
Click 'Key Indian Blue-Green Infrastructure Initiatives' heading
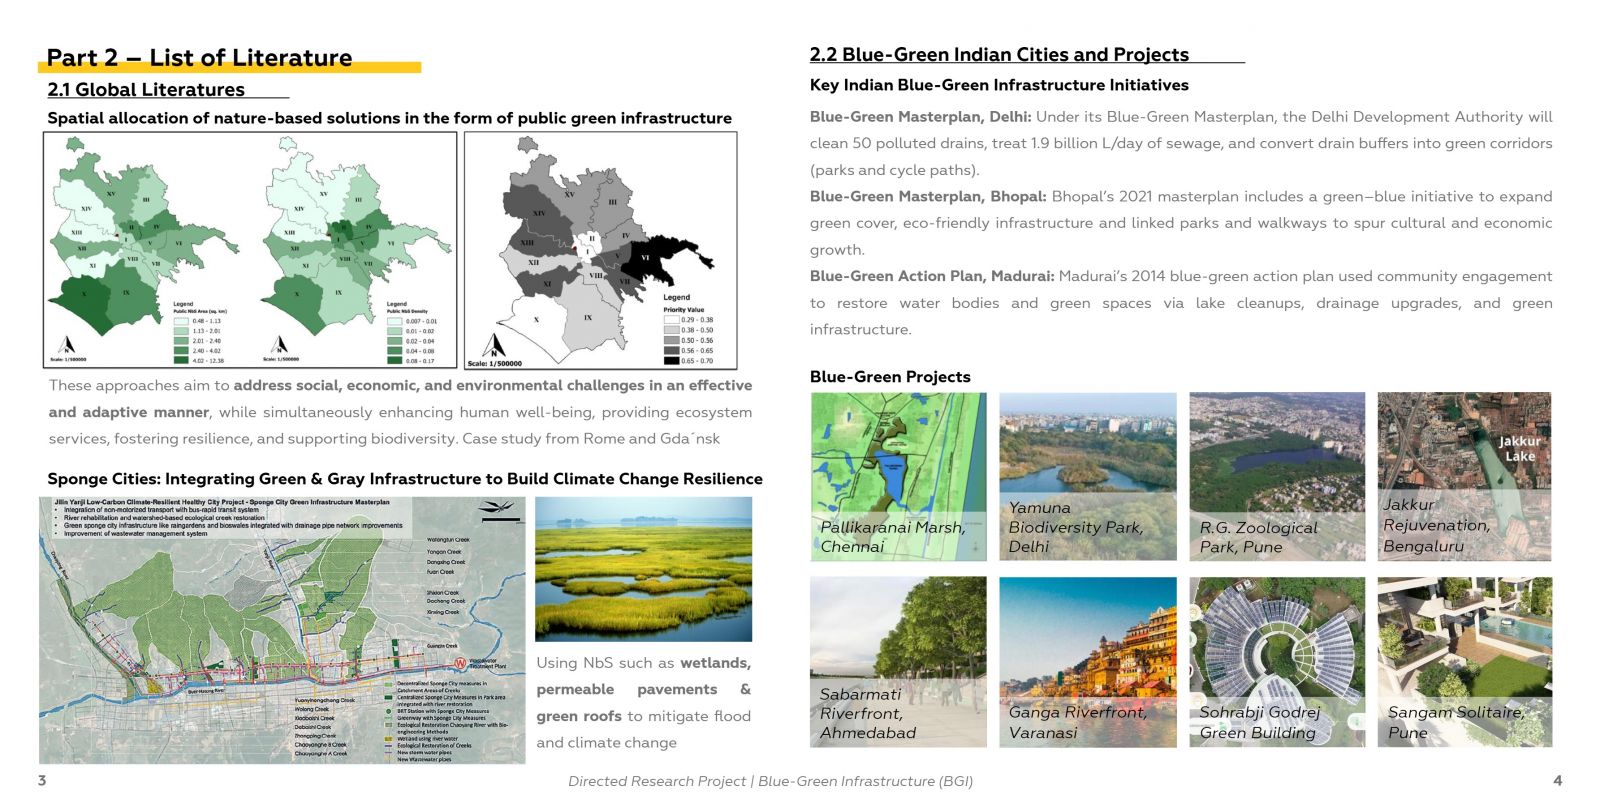click(999, 85)
